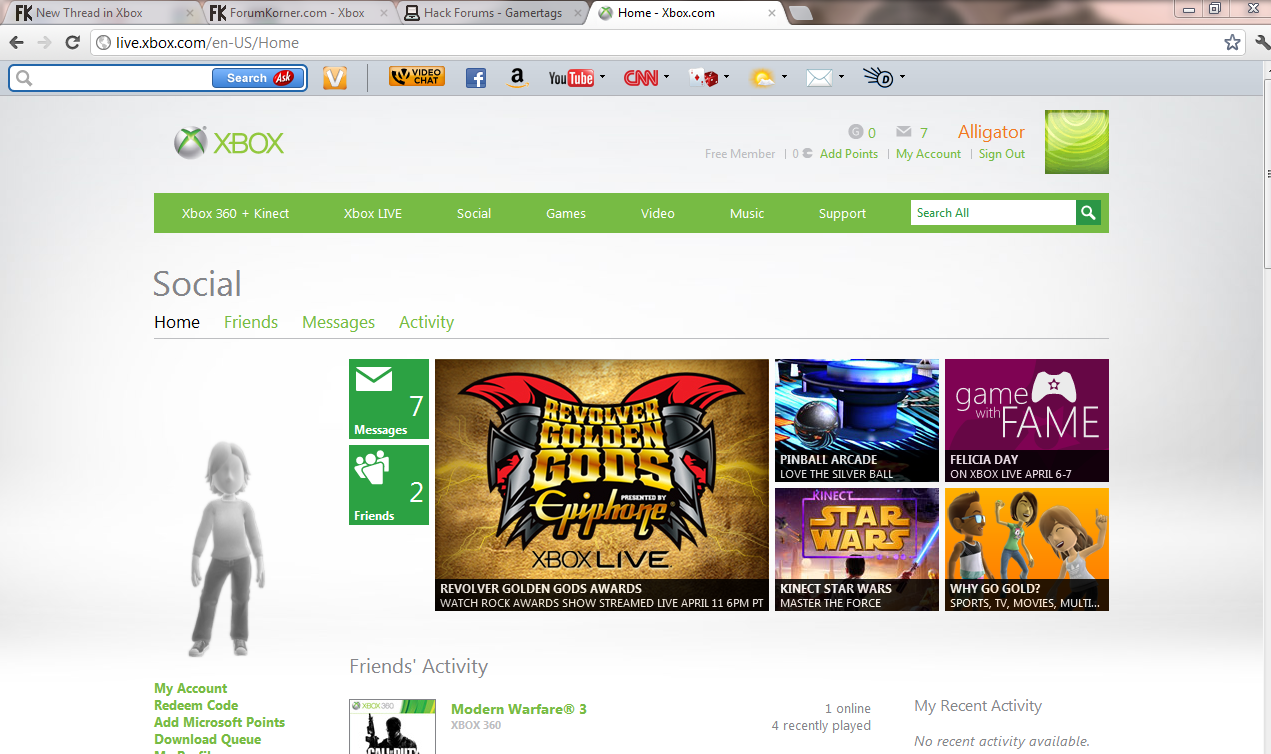Viewport: 1271px width, 754px height.
Task: Open the Add Microsoft Points sidebar link
Action: point(220,722)
